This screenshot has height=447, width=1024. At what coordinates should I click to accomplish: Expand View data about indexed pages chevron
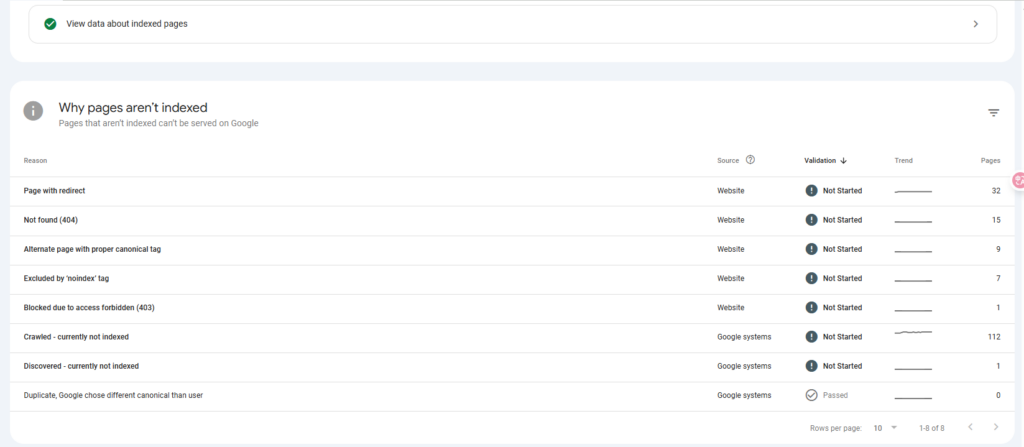coord(975,24)
